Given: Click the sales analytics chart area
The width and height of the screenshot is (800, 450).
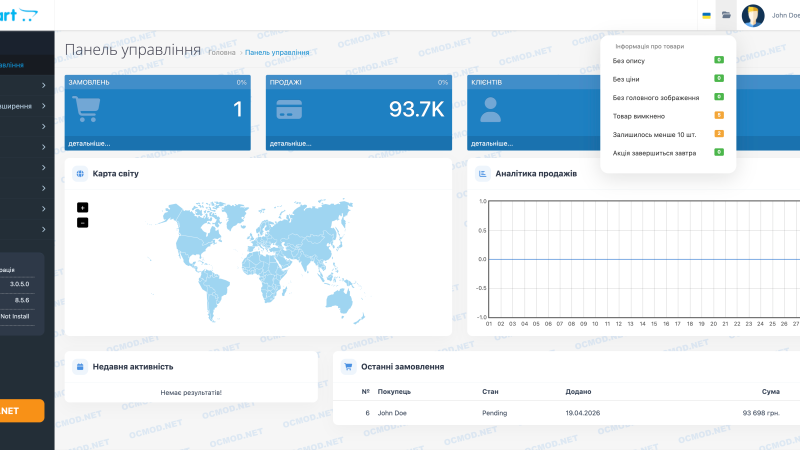Looking at the screenshot, I should [644, 259].
